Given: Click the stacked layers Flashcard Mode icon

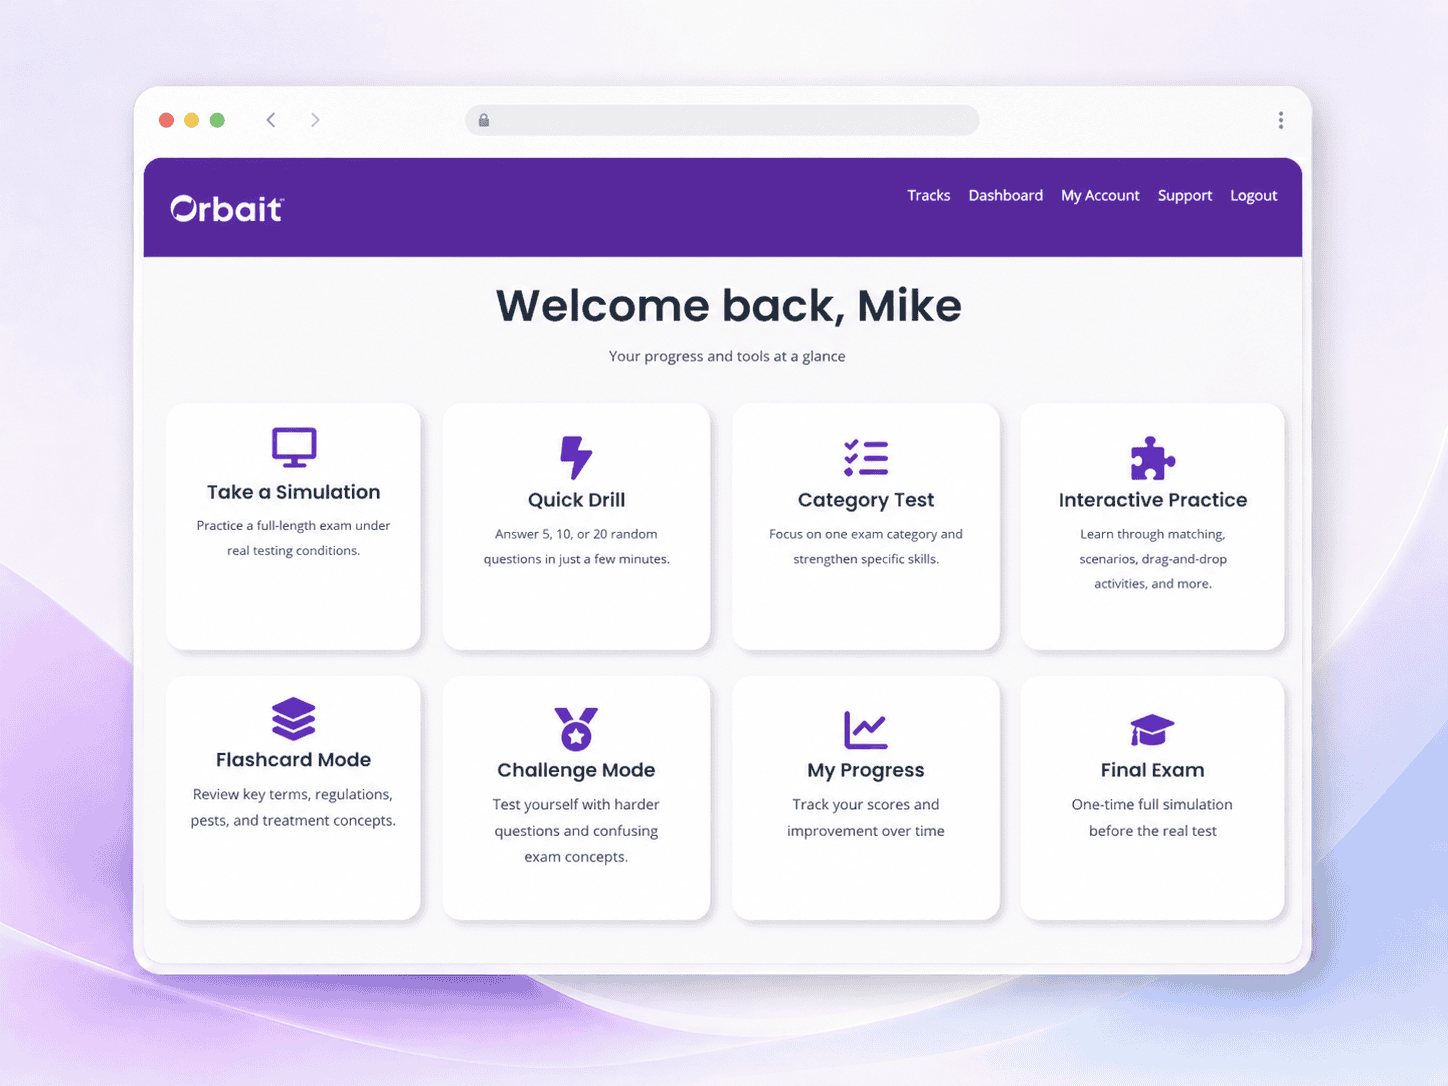Looking at the screenshot, I should [294, 718].
